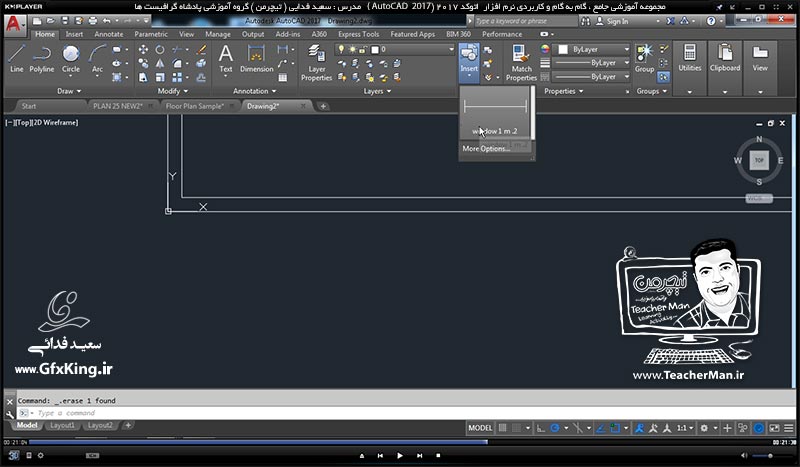The width and height of the screenshot is (800, 467).
Task: Open Layer Properties manager
Action: pos(316,63)
